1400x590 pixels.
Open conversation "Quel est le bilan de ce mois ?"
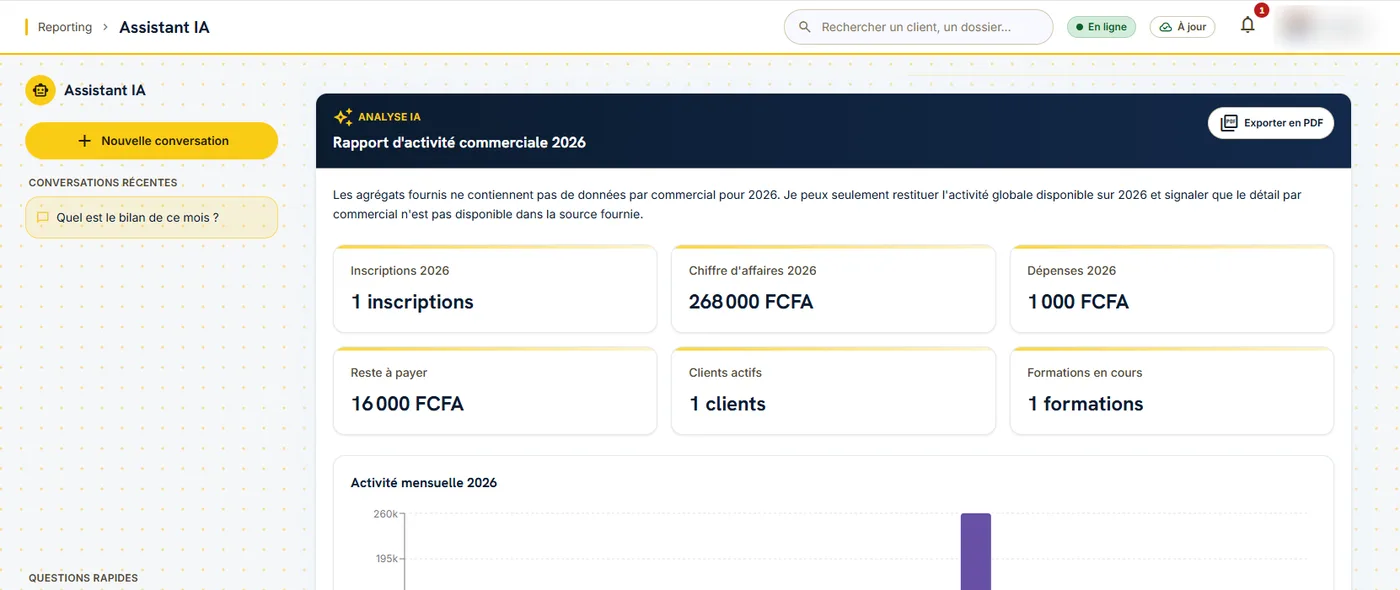[151, 217]
